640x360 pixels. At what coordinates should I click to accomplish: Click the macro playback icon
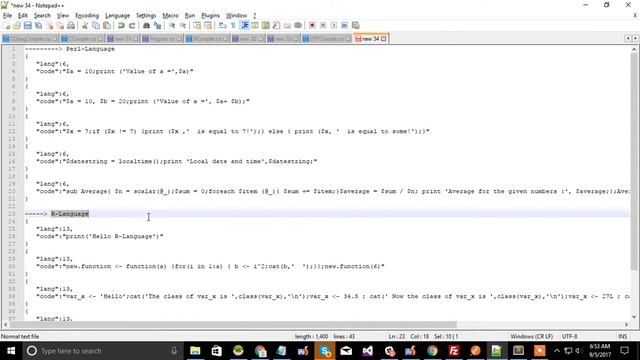coord(333,26)
